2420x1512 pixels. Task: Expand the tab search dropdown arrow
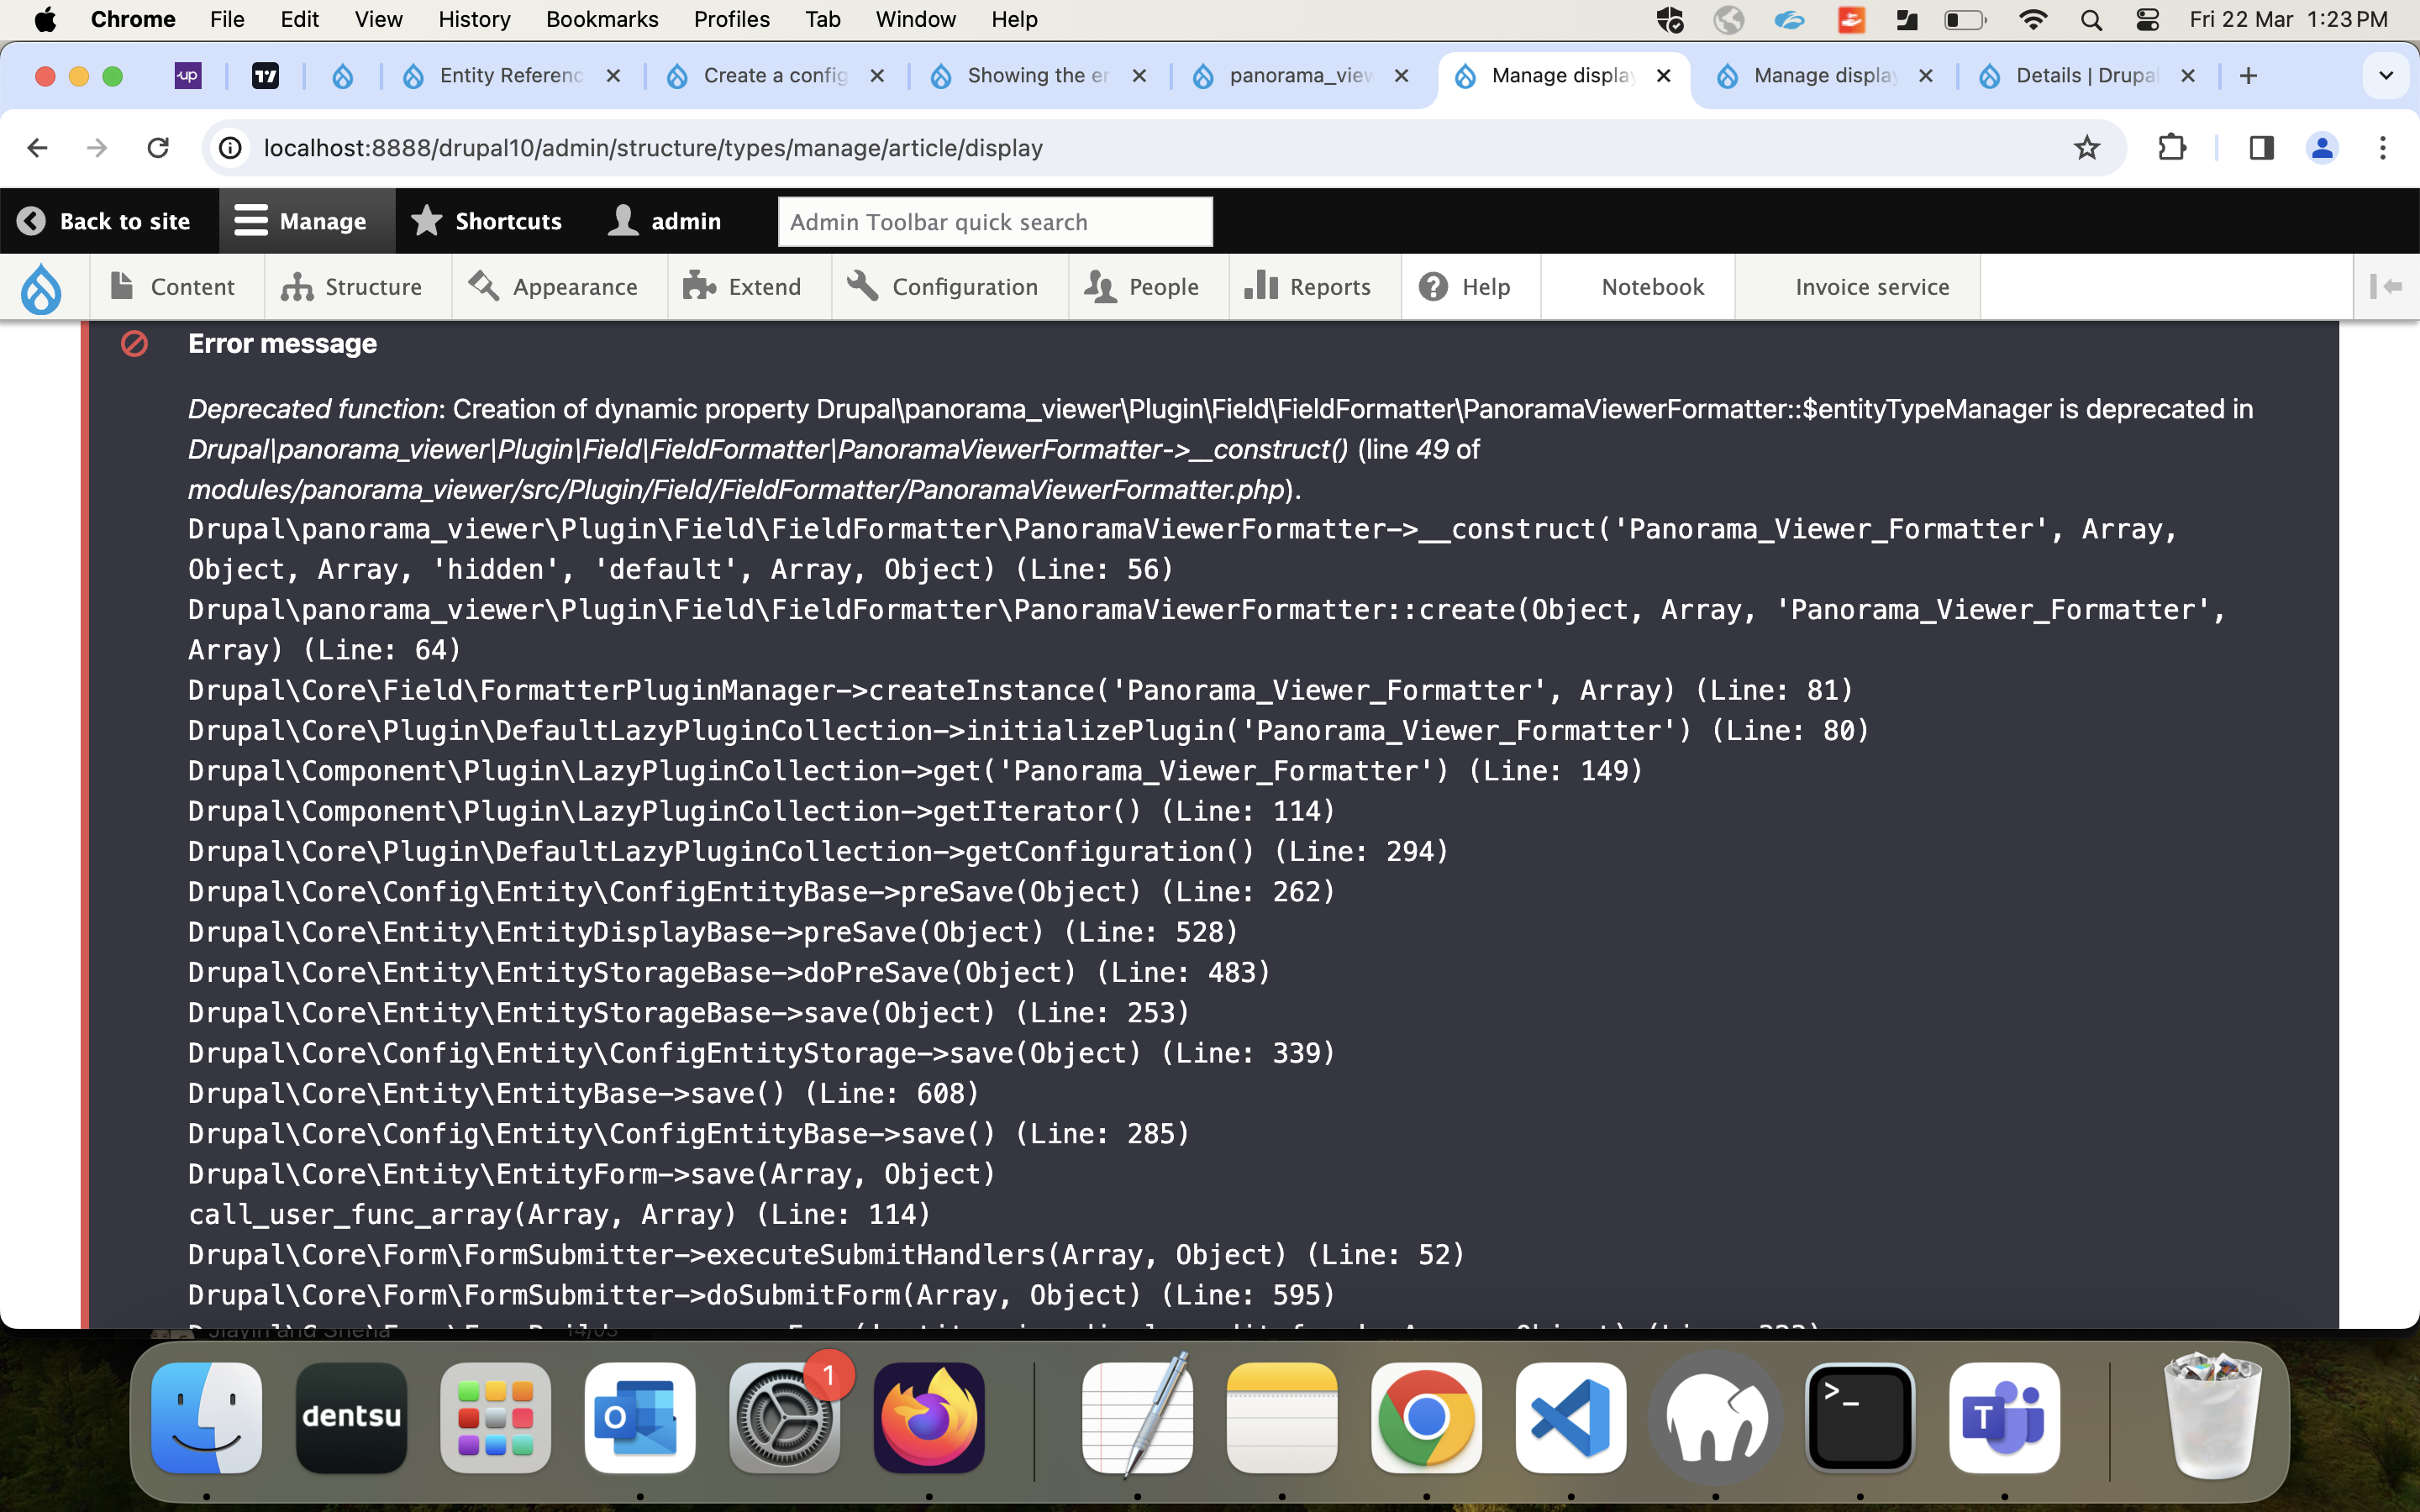point(2385,76)
